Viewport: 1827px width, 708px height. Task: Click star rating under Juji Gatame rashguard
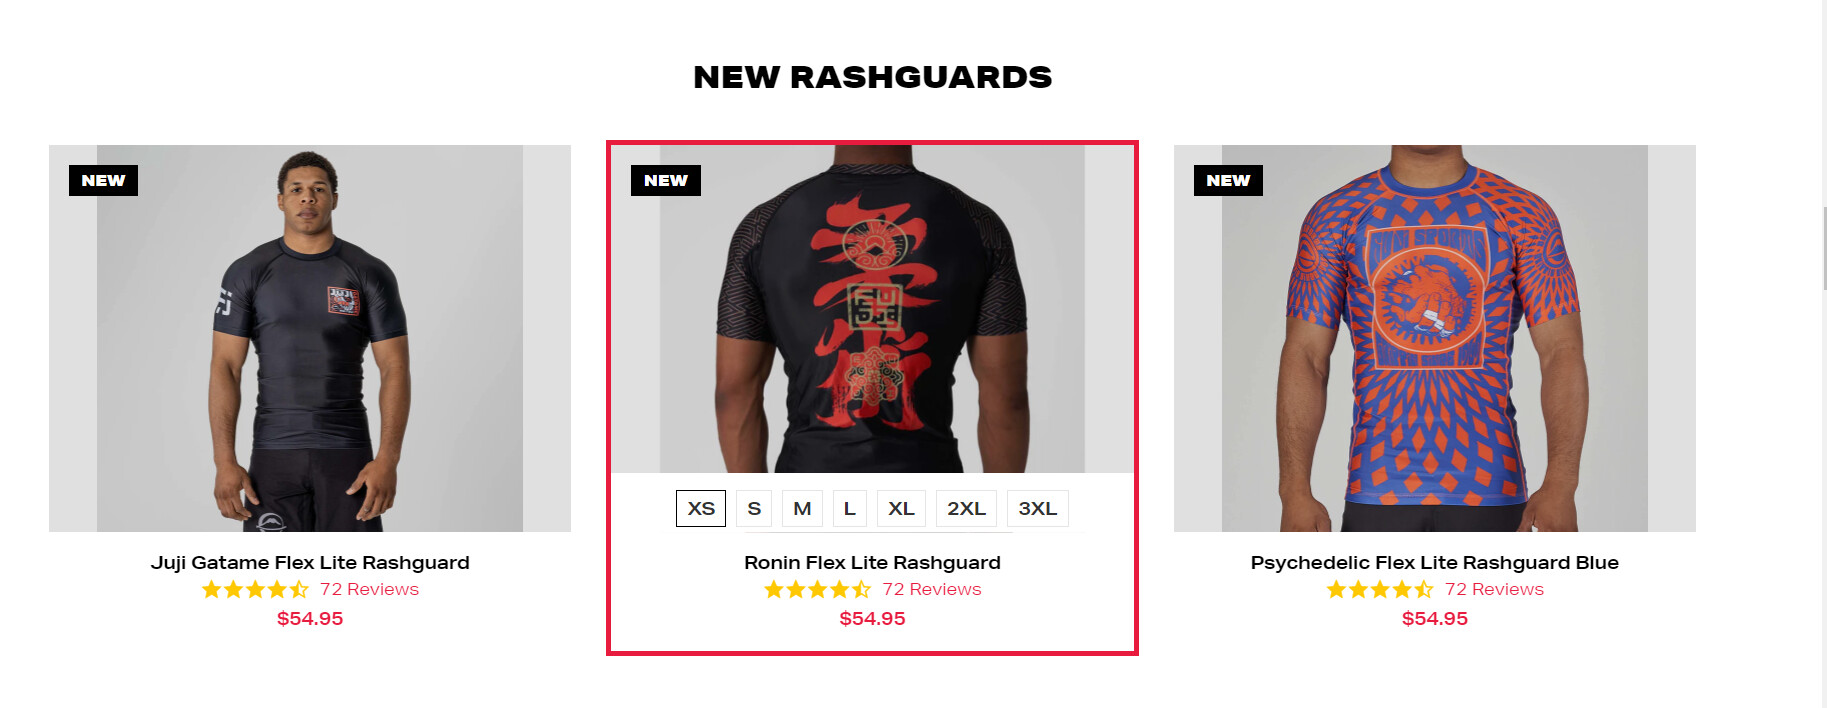(255, 590)
